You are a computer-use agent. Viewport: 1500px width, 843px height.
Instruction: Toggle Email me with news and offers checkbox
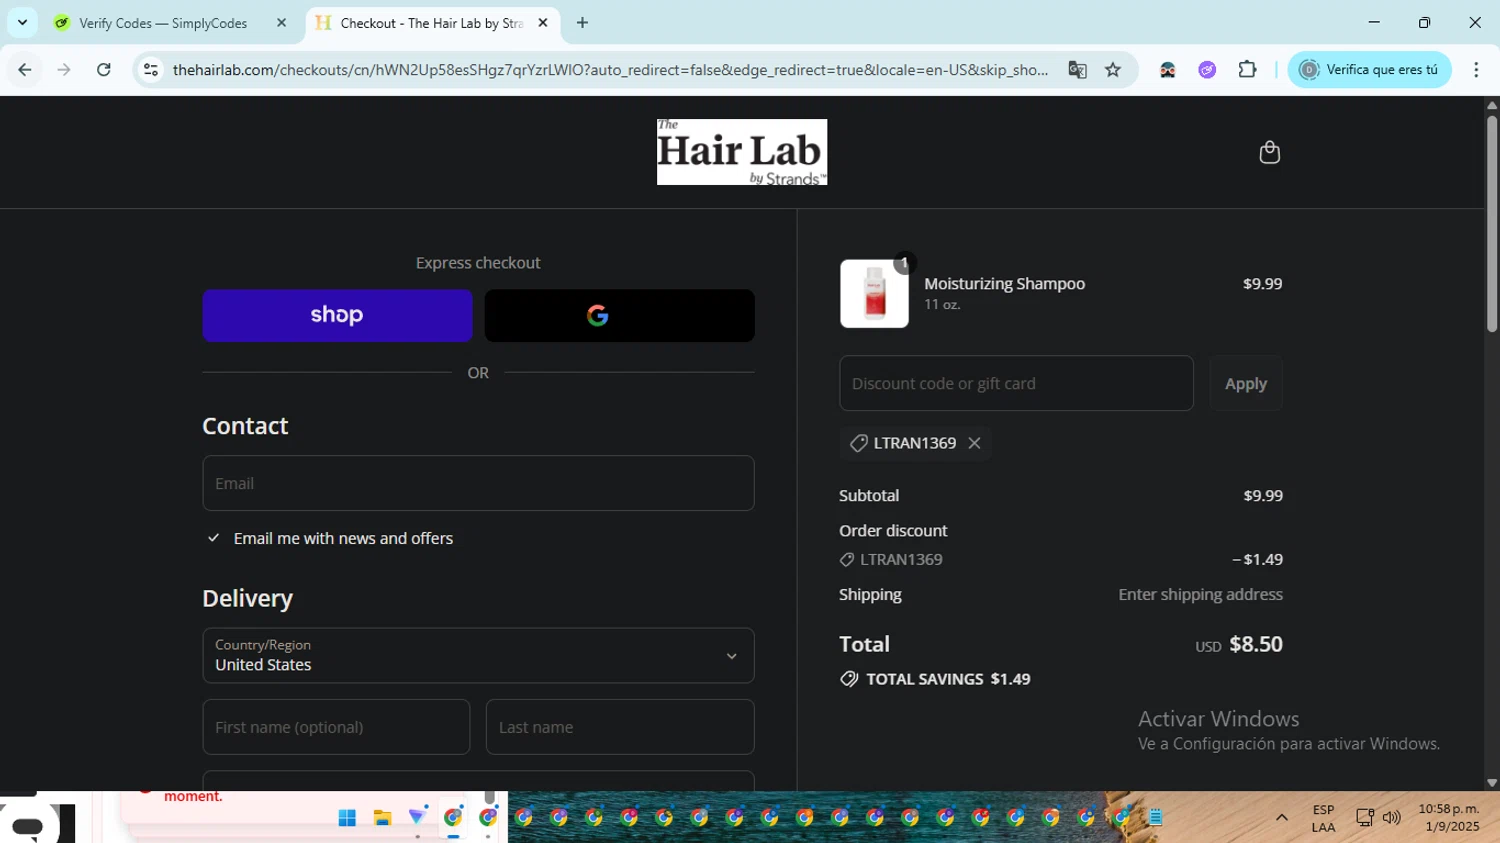coord(213,538)
